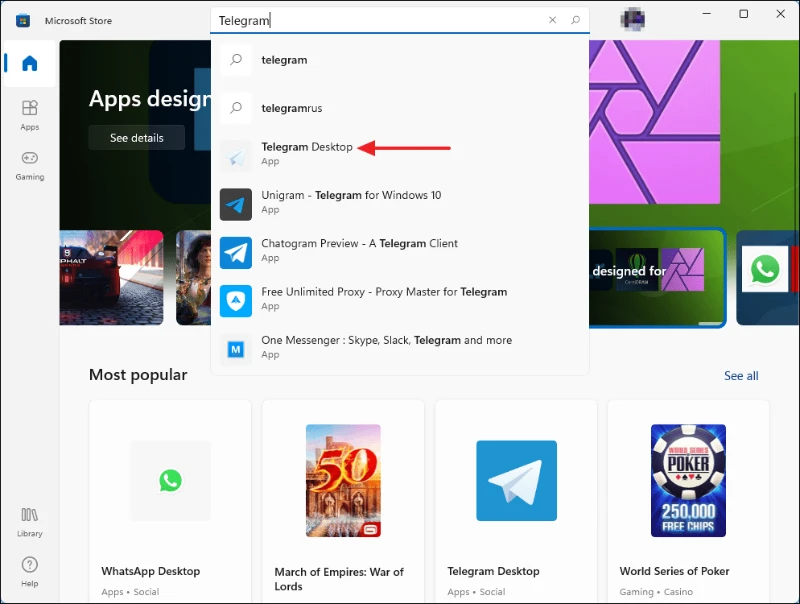
Task: Click the Unigram app icon
Action: (236, 205)
